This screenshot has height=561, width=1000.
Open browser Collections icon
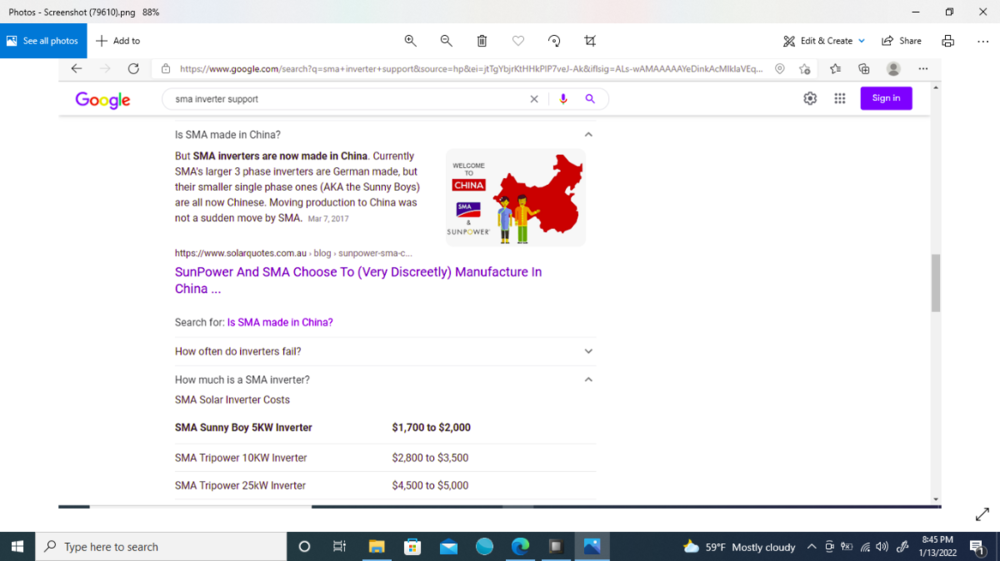click(x=864, y=69)
